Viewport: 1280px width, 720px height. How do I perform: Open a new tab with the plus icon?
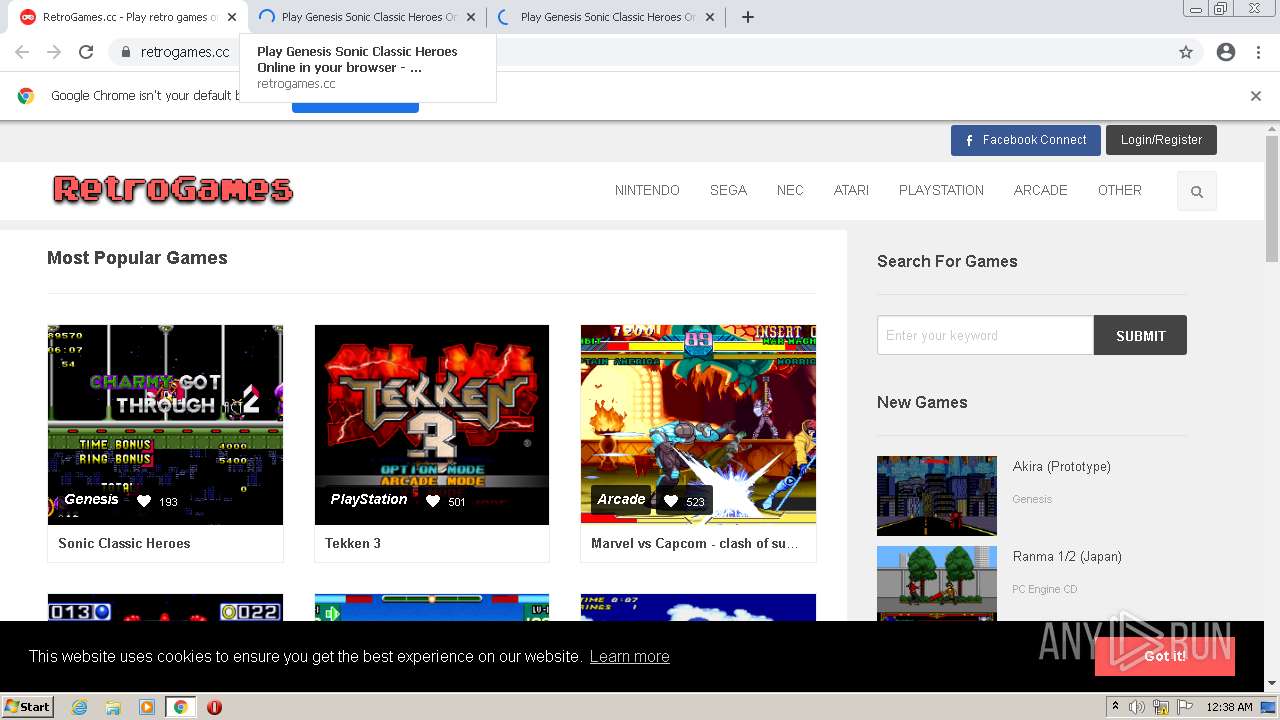point(747,17)
